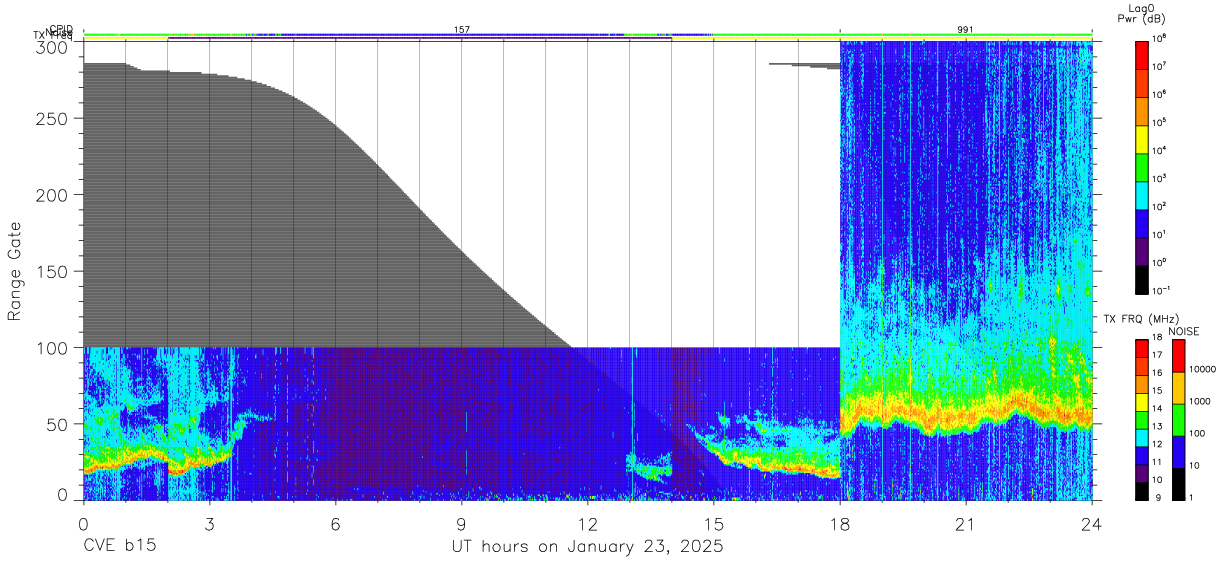Image resolution: width=1228 pixels, height=567 pixels.
Task: Click the y-axis tick label '200'
Action: pyautogui.click(x=53, y=195)
